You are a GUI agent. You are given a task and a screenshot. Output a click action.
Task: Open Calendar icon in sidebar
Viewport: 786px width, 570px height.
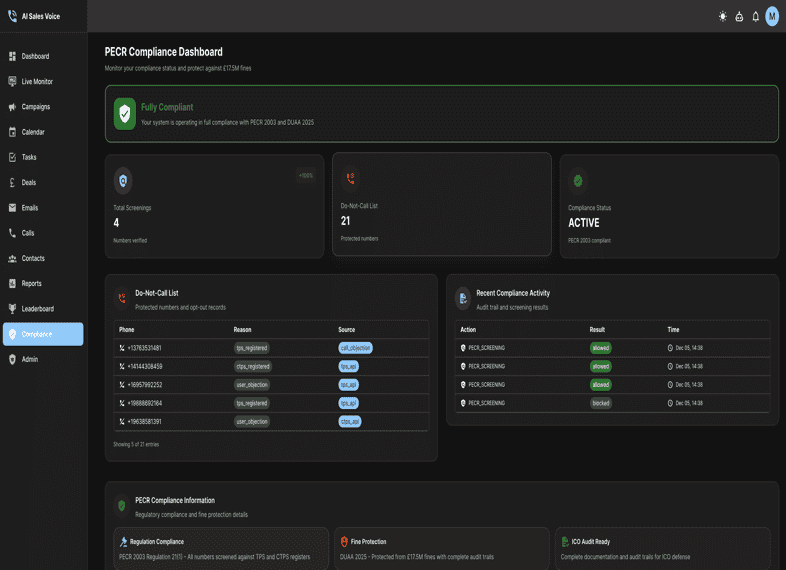coord(13,132)
